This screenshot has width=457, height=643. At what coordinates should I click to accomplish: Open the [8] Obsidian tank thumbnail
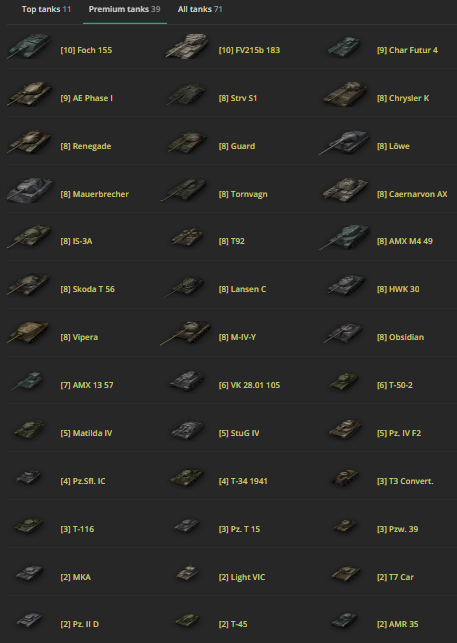343,333
